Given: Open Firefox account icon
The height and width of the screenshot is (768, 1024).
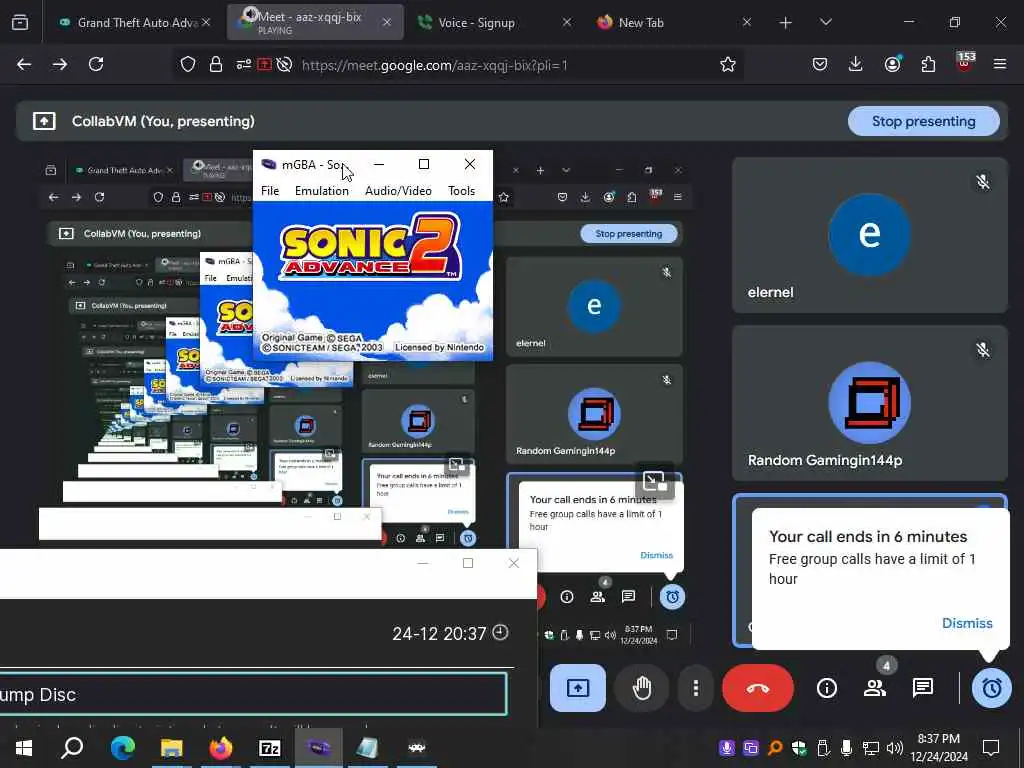Looking at the screenshot, I should tap(892, 64).
